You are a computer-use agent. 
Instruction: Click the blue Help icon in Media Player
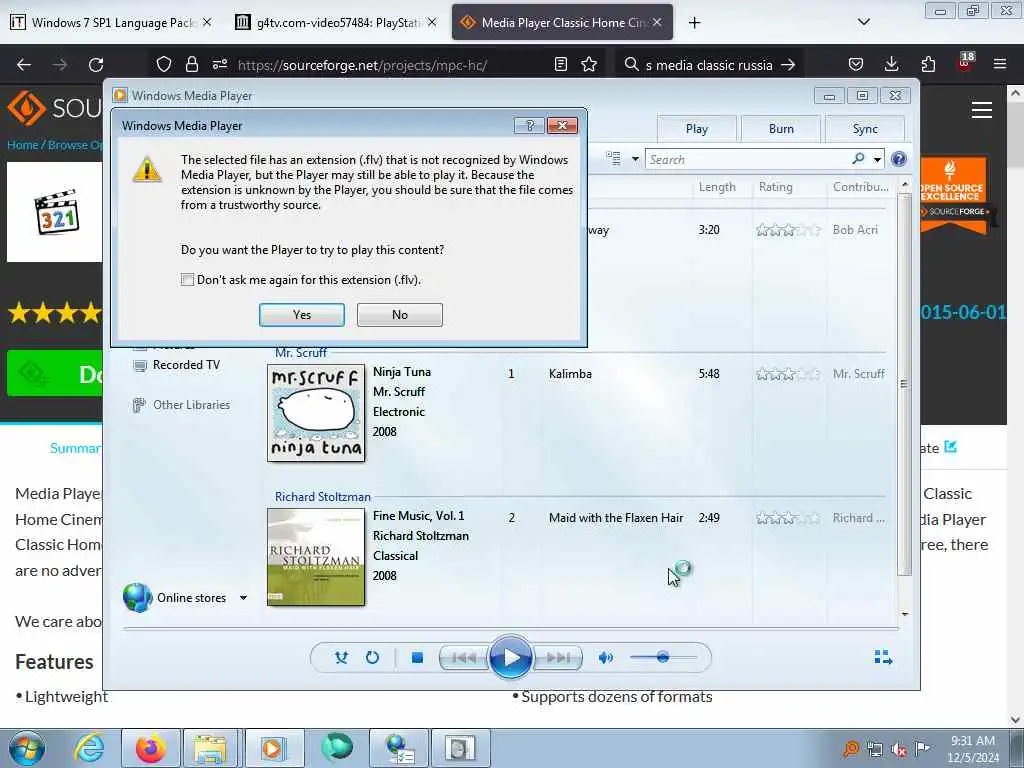[x=899, y=159]
